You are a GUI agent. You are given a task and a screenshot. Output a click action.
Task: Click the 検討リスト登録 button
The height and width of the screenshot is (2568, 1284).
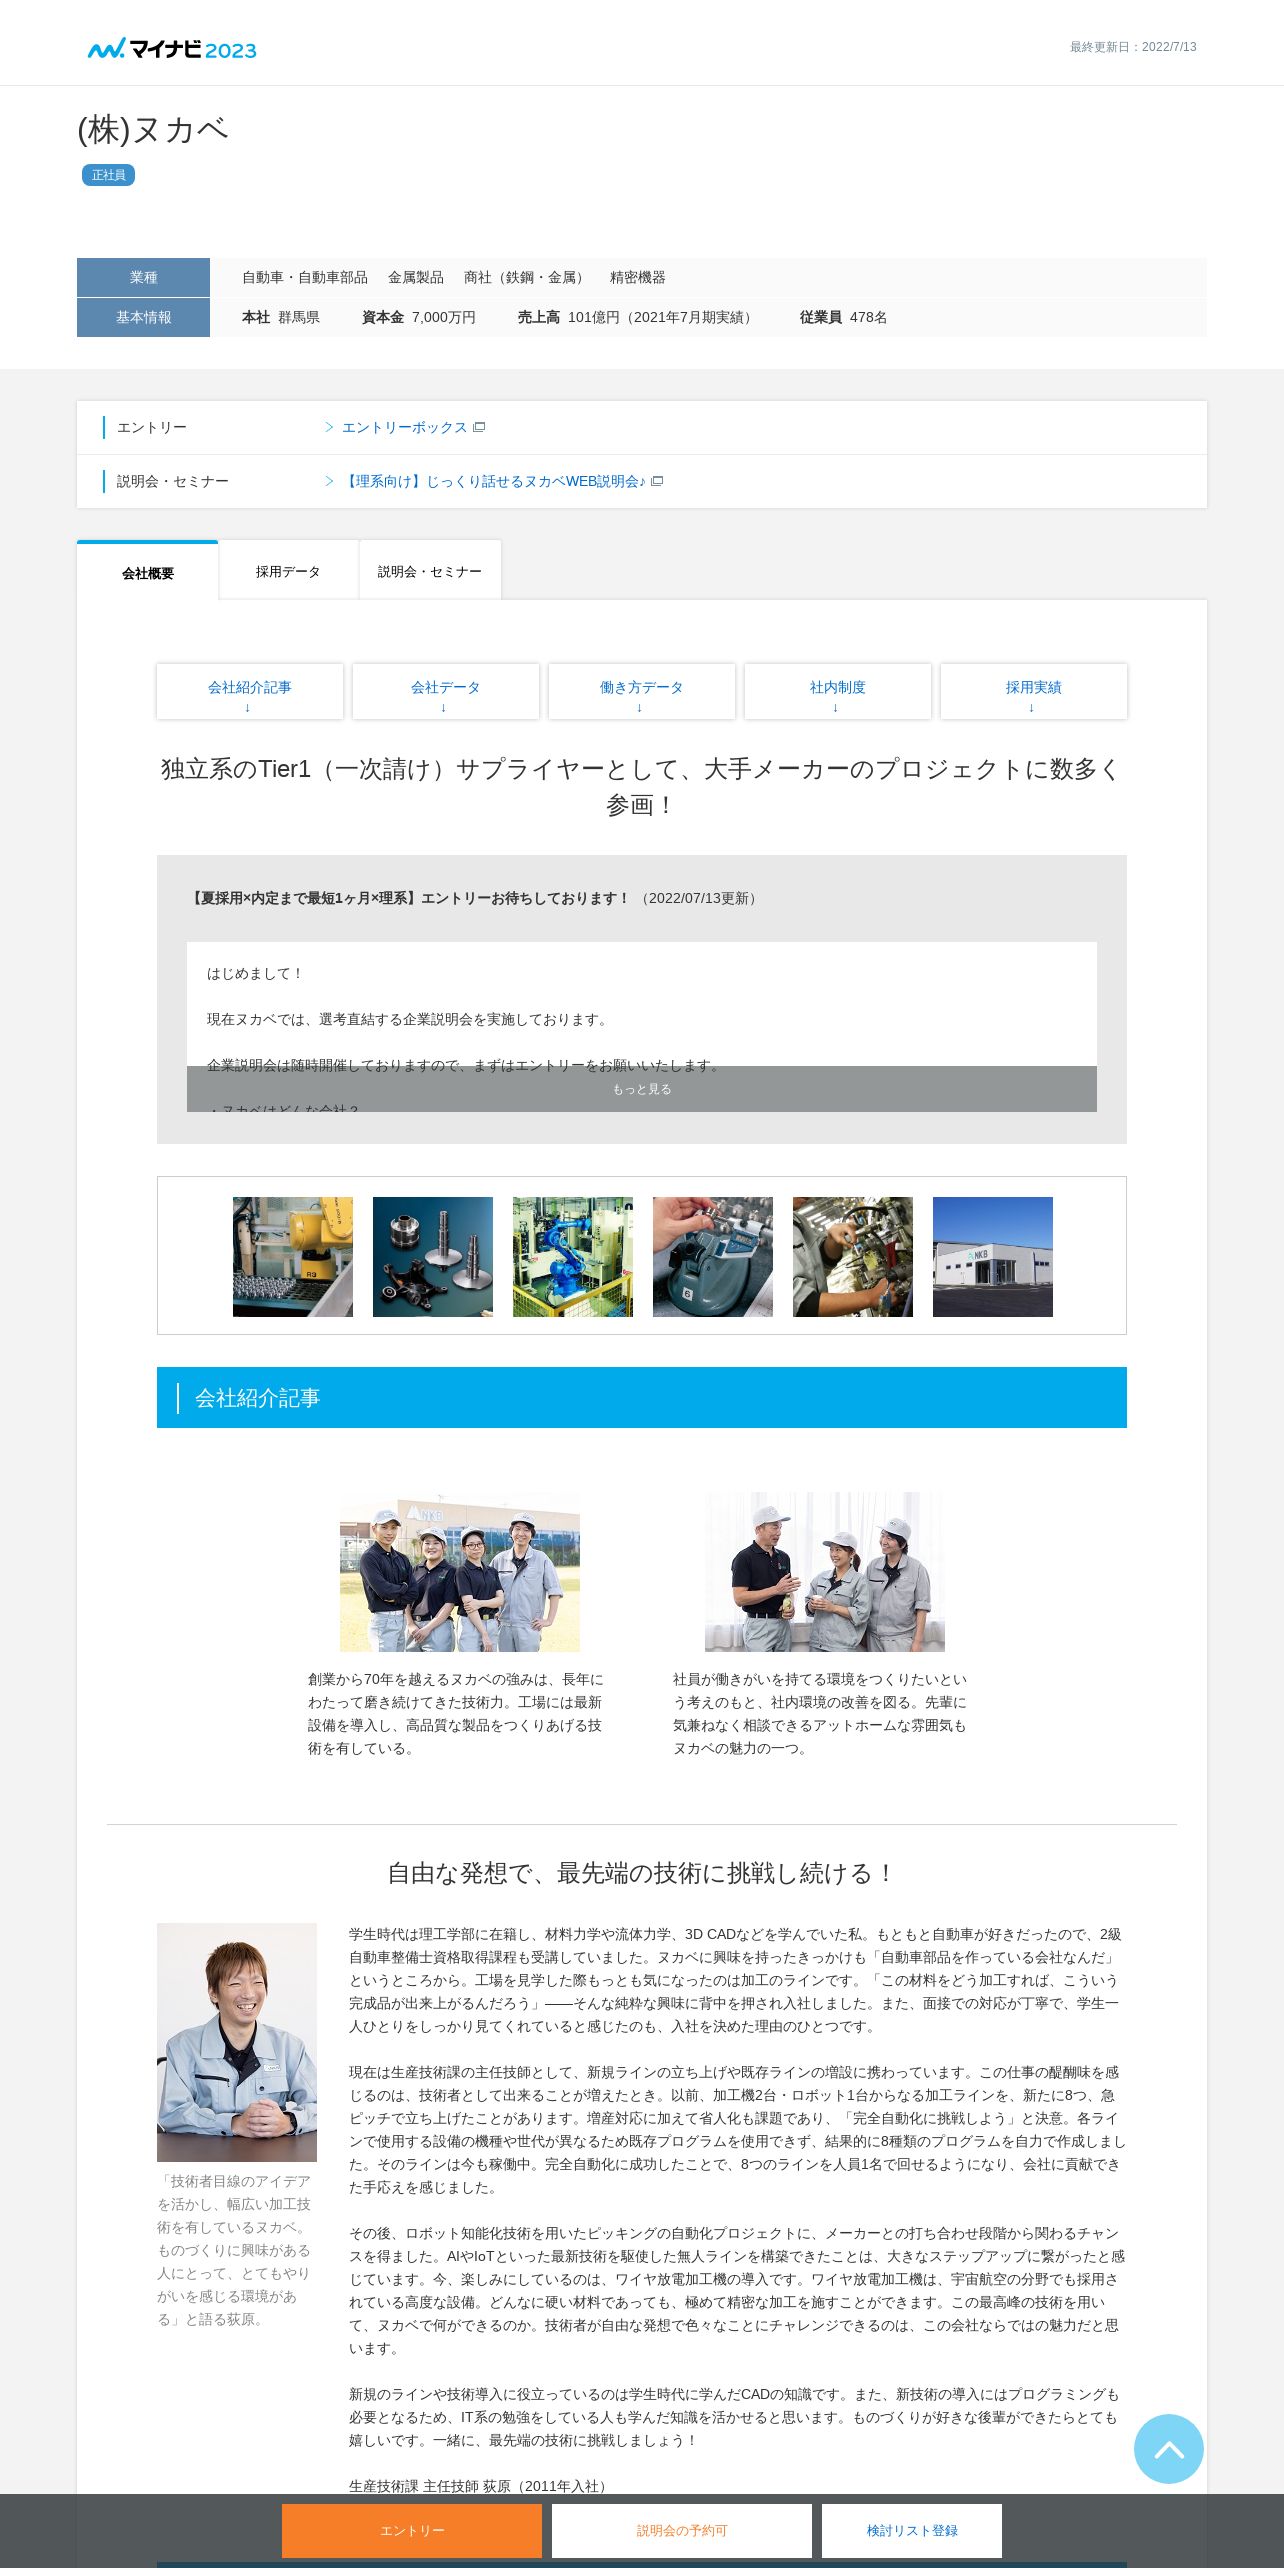(912, 2531)
